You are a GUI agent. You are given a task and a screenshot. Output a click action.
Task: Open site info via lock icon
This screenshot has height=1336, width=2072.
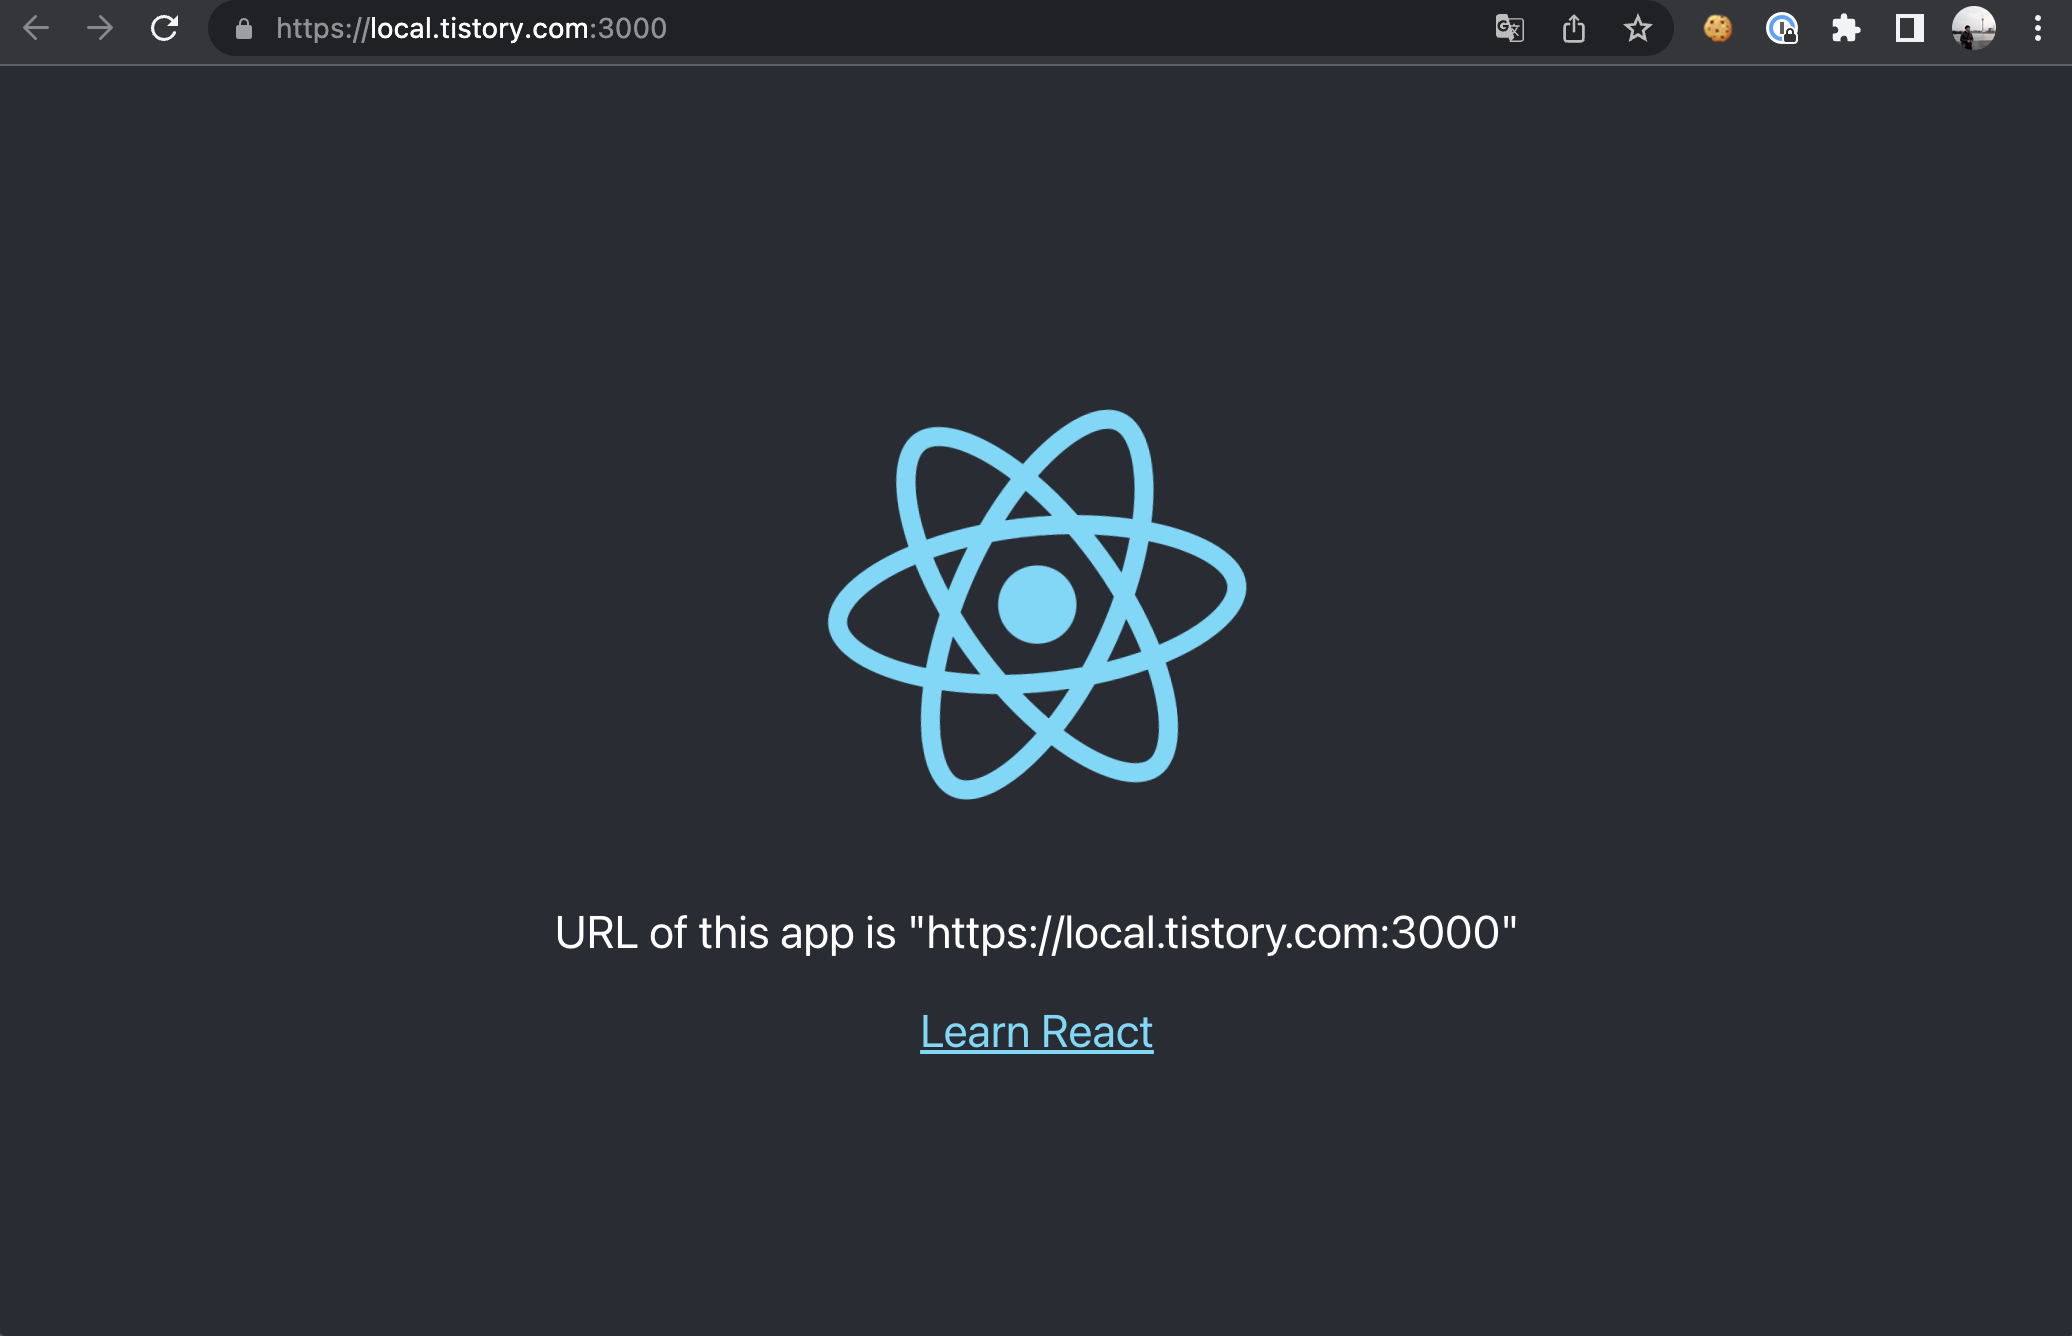pos(244,29)
